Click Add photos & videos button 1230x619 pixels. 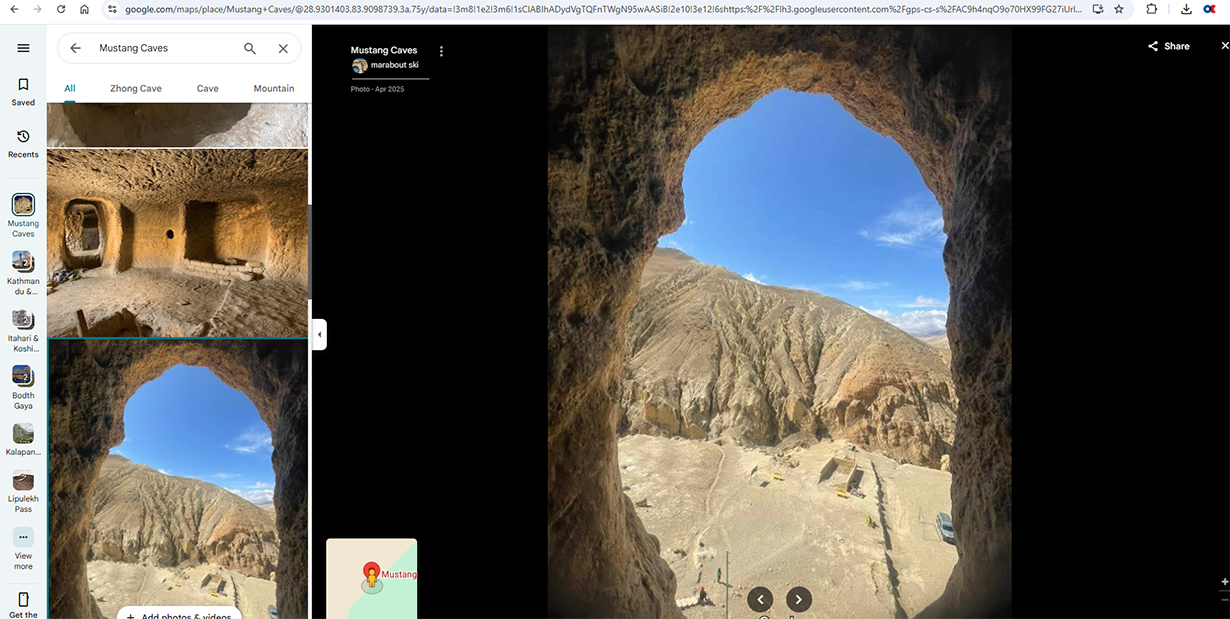pyautogui.click(x=179, y=613)
